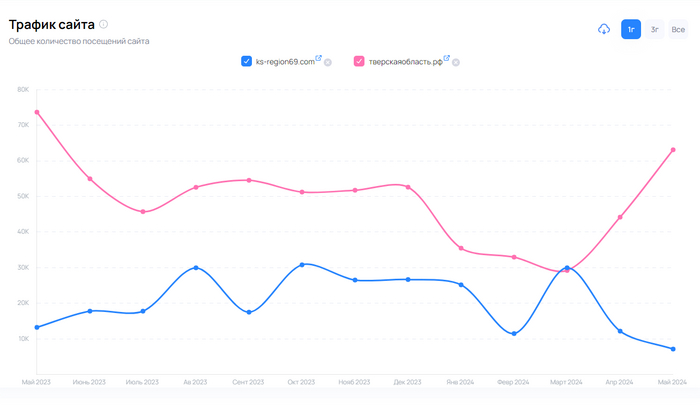Show the Все time range

click(x=678, y=30)
